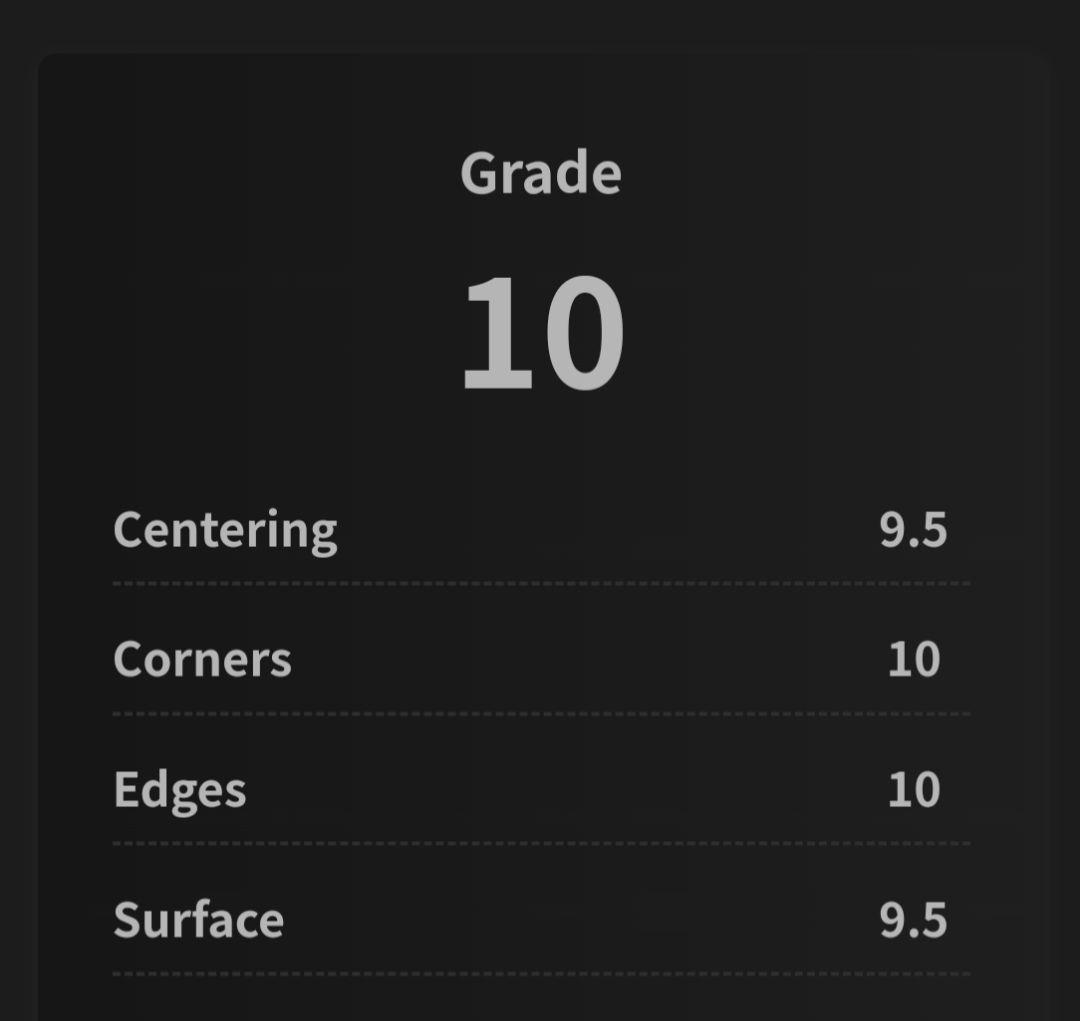The image size is (1080, 1021).
Task: Click the empty space between Centering and 9.5
Action: tap(600, 530)
